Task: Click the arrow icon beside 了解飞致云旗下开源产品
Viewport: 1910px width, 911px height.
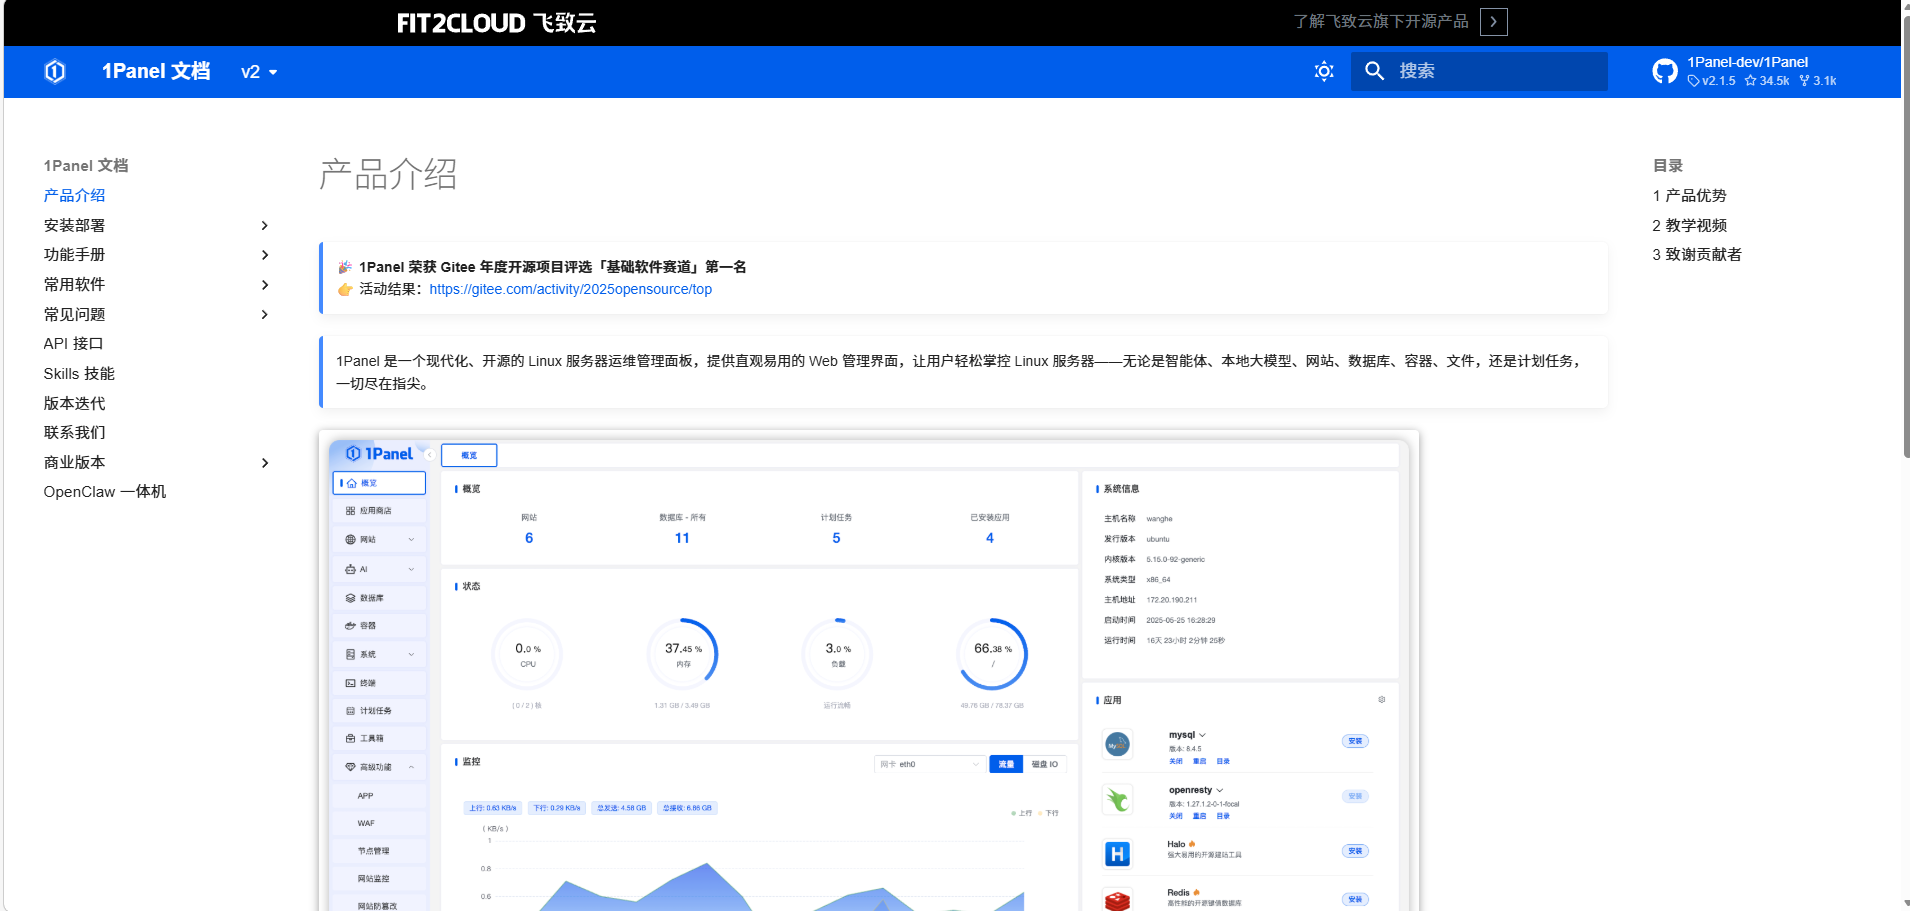Action: (x=1493, y=22)
